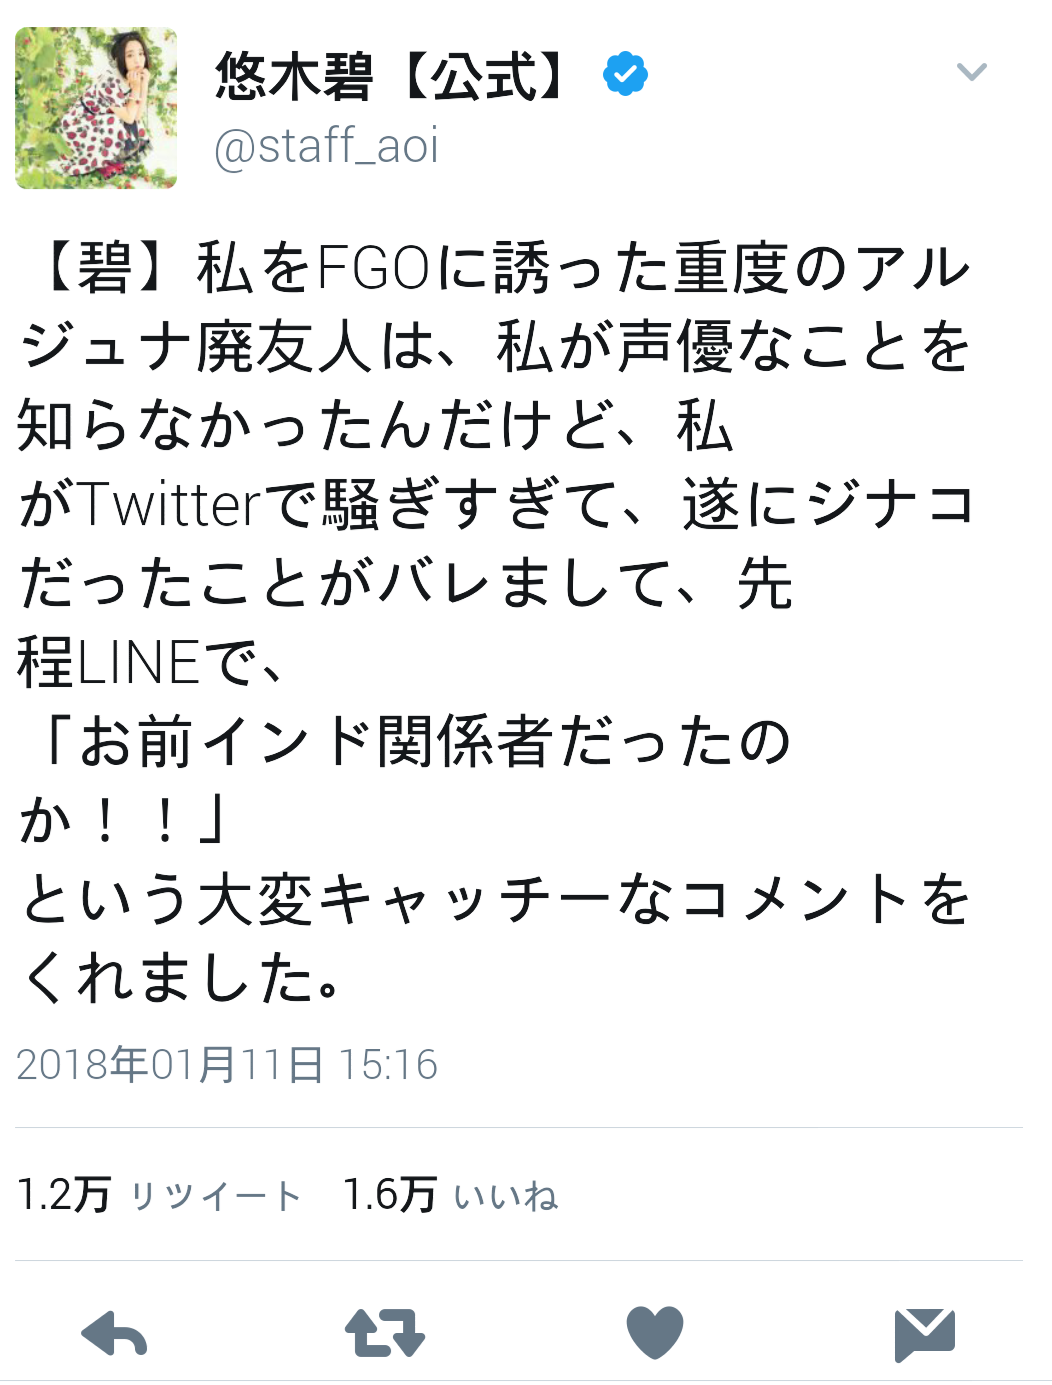View the 1.2万 リツイート list
The height and width of the screenshot is (1385, 1052).
click(x=160, y=1195)
